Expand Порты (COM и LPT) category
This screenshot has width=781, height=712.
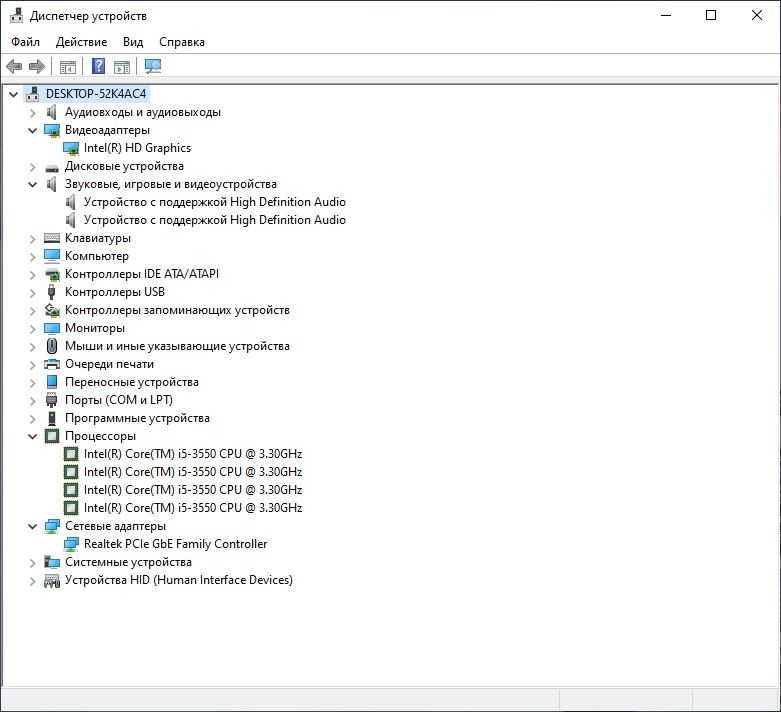32,401
